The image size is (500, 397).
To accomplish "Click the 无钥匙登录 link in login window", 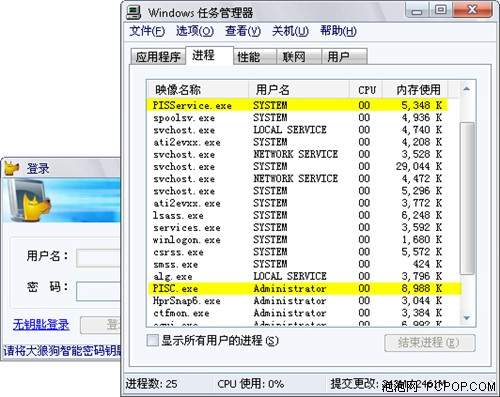I will tap(41, 324).
